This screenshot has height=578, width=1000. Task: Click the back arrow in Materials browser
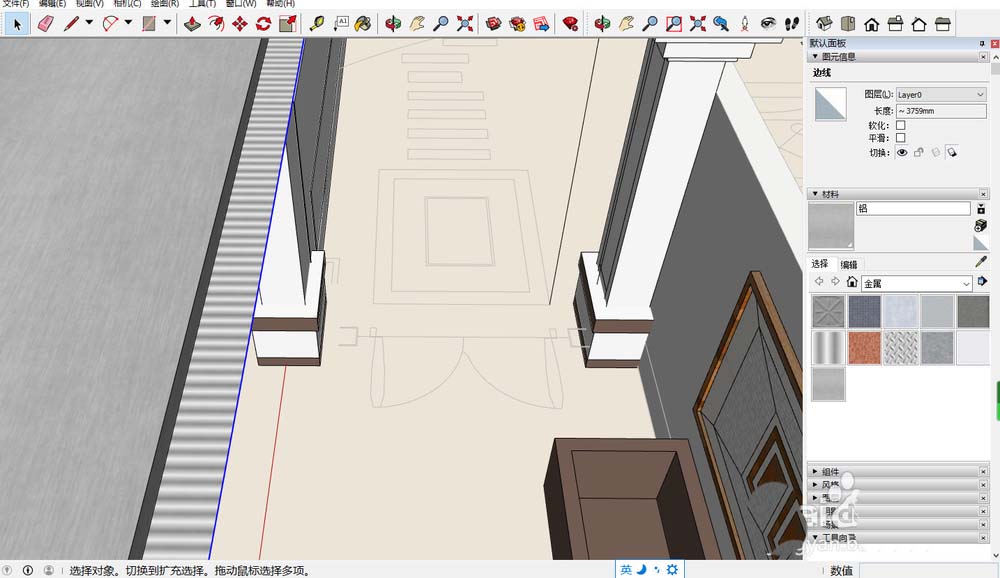point(819,279)
